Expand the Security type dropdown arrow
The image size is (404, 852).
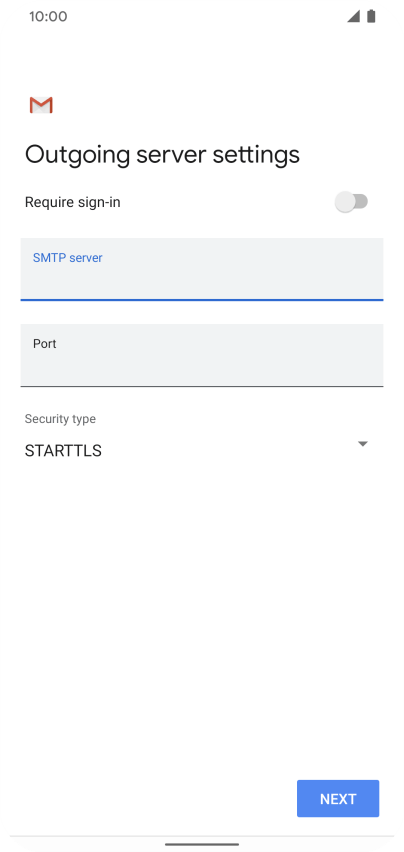[363, 444]
